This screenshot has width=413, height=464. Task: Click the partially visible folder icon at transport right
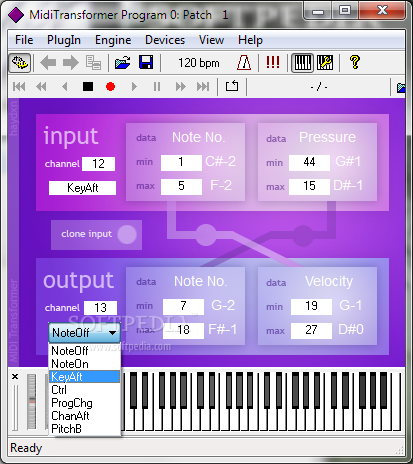(x=401, y=87)
